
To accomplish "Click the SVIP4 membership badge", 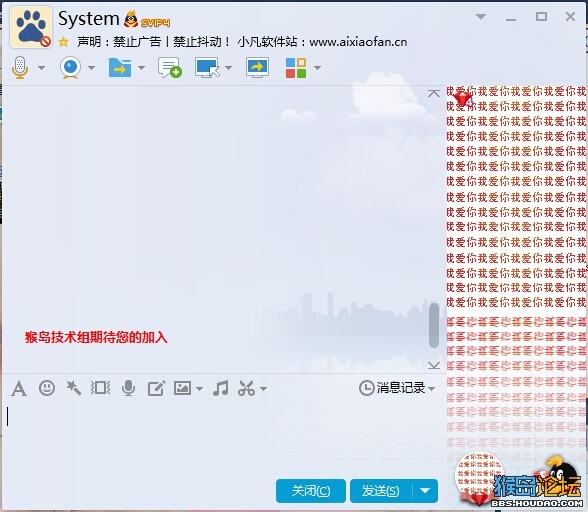I will [155, 23].
